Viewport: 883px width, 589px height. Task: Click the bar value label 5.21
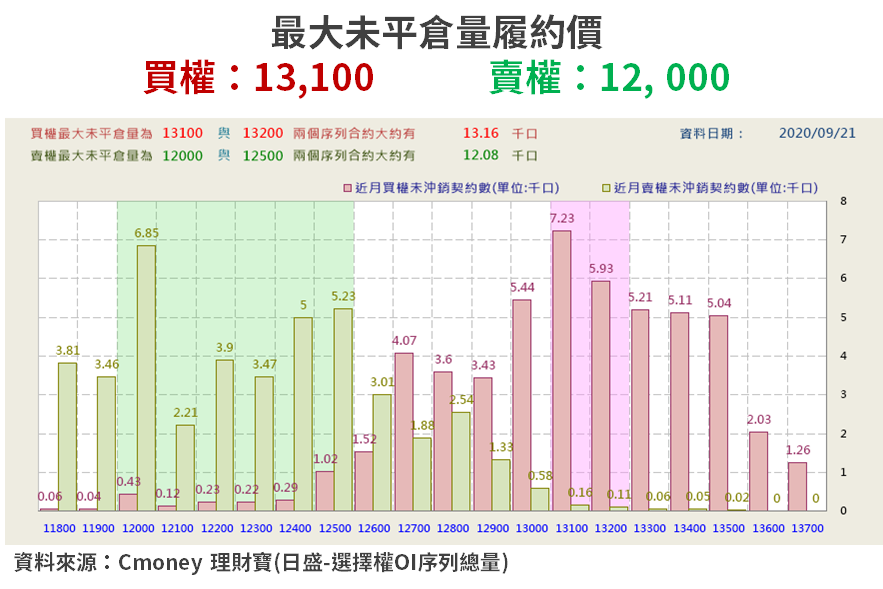(640, 297)
